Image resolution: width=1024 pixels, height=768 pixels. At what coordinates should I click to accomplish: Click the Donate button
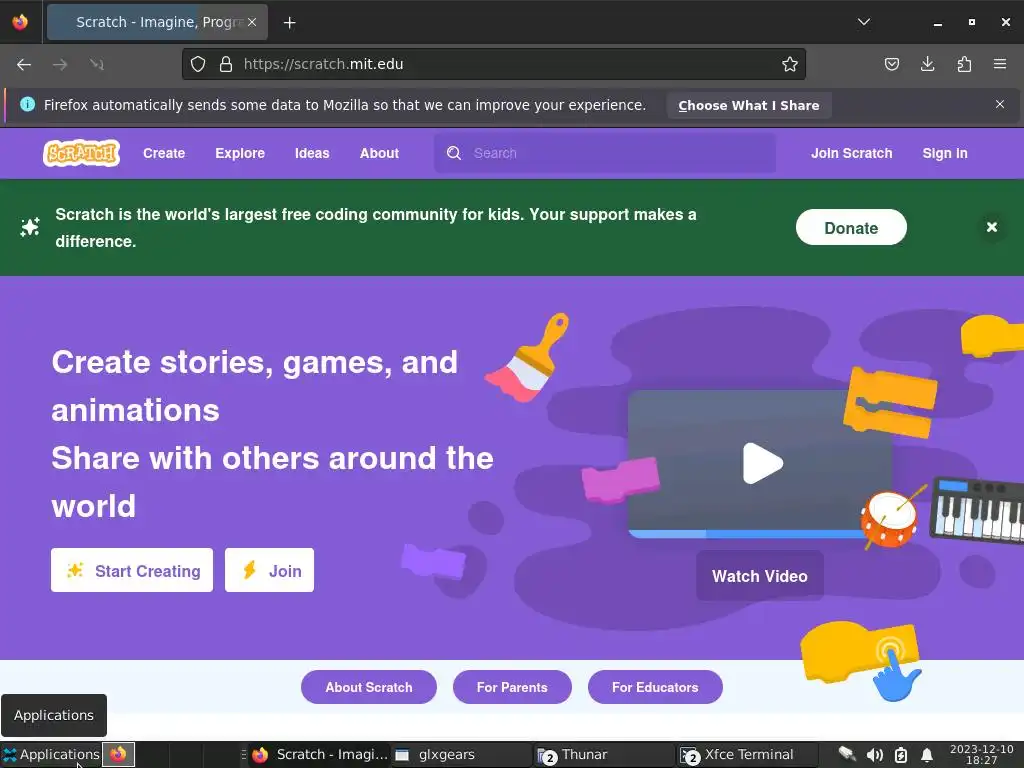[851, 227]
